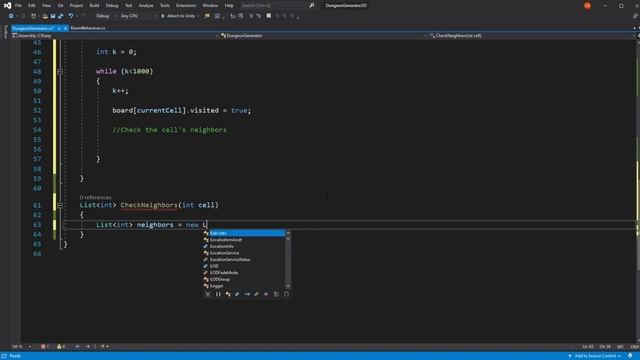This screenshot has height=360, width=640.
Task: Click the Attach to Unity button
Action: coord(178,16)
